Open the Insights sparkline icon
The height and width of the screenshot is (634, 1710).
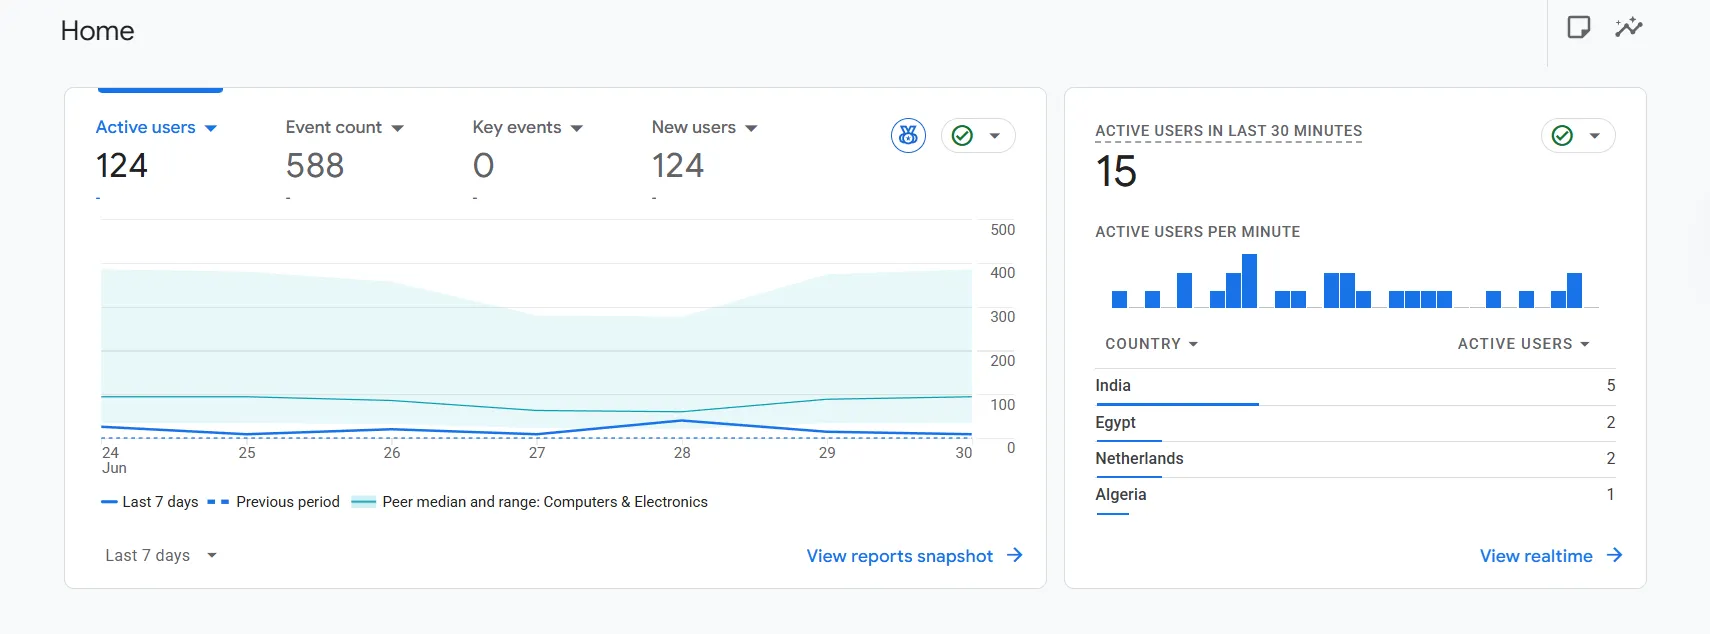tap(1629, 27)
